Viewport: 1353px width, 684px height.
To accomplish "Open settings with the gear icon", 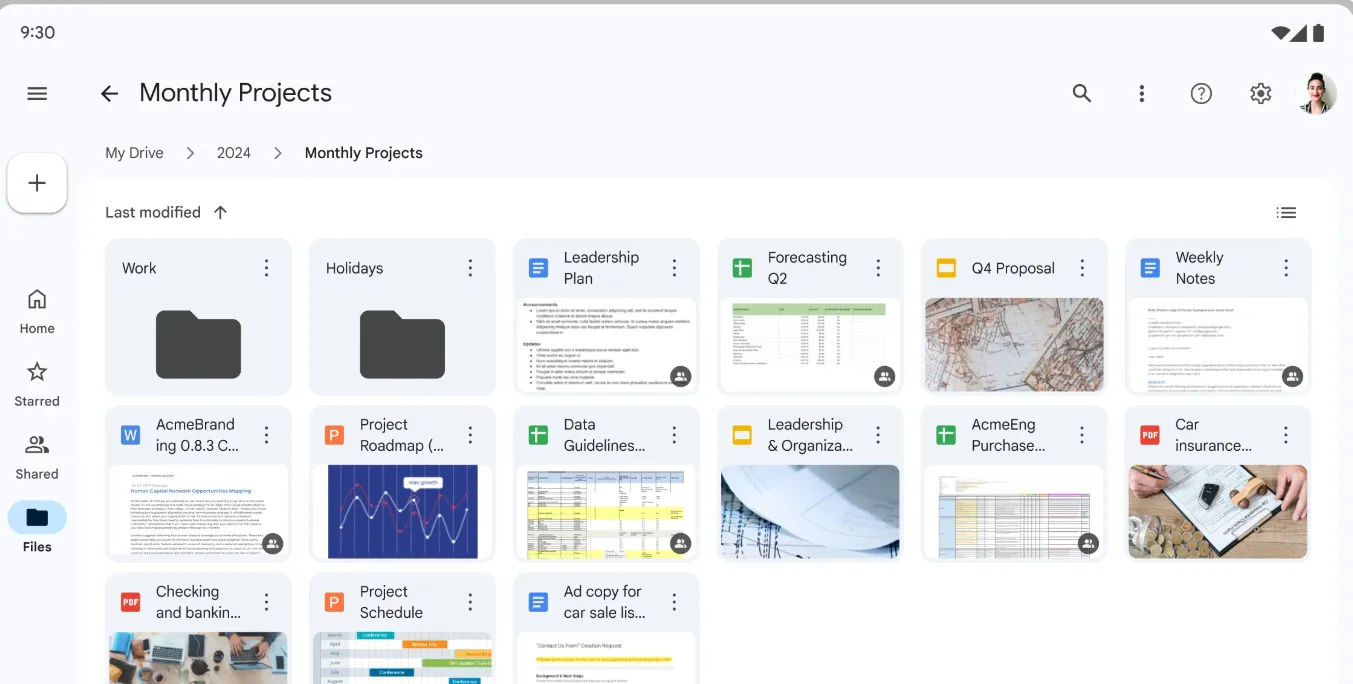I will pos(1260,93).
